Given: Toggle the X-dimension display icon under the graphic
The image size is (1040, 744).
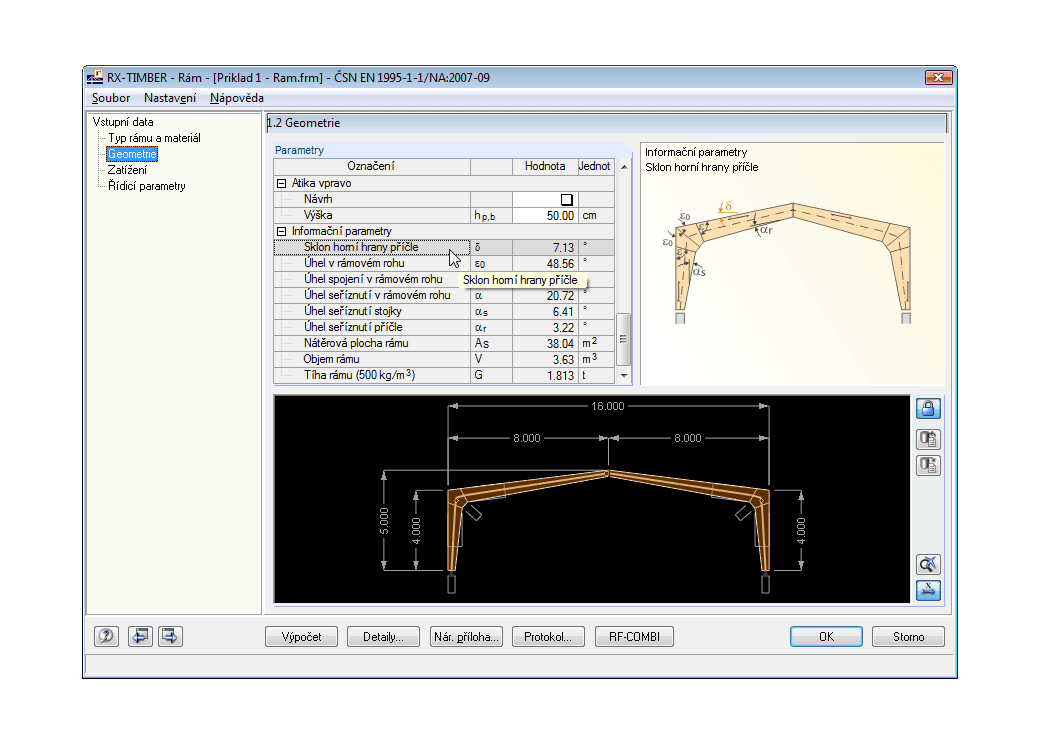Looking at the screenshot, I should (927, 590).
